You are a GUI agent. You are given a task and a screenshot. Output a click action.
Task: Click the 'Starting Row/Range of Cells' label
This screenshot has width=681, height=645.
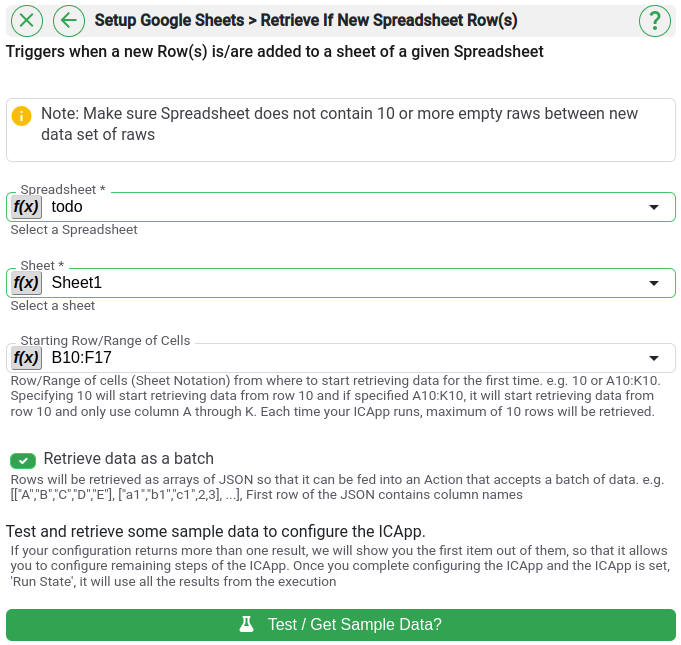coord(106,341)
